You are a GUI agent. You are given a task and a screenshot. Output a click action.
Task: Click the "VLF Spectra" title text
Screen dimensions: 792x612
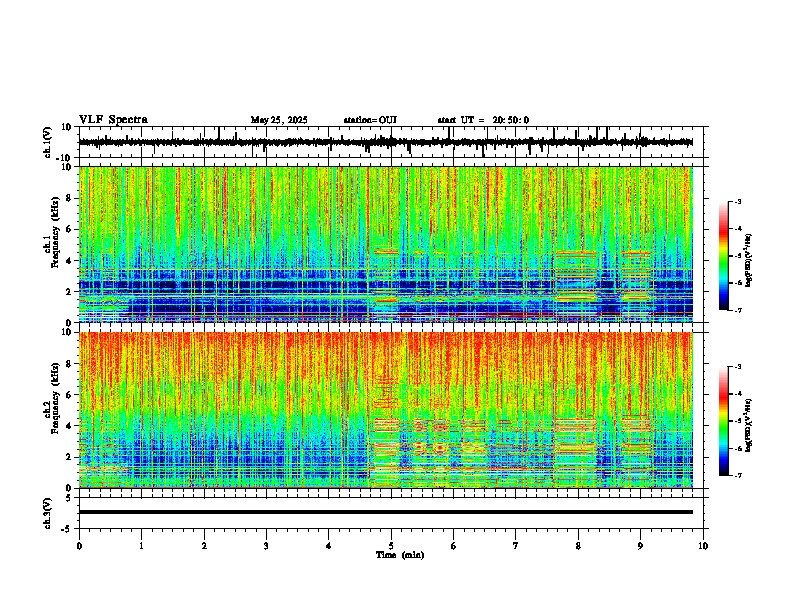[x=113, y=120]
